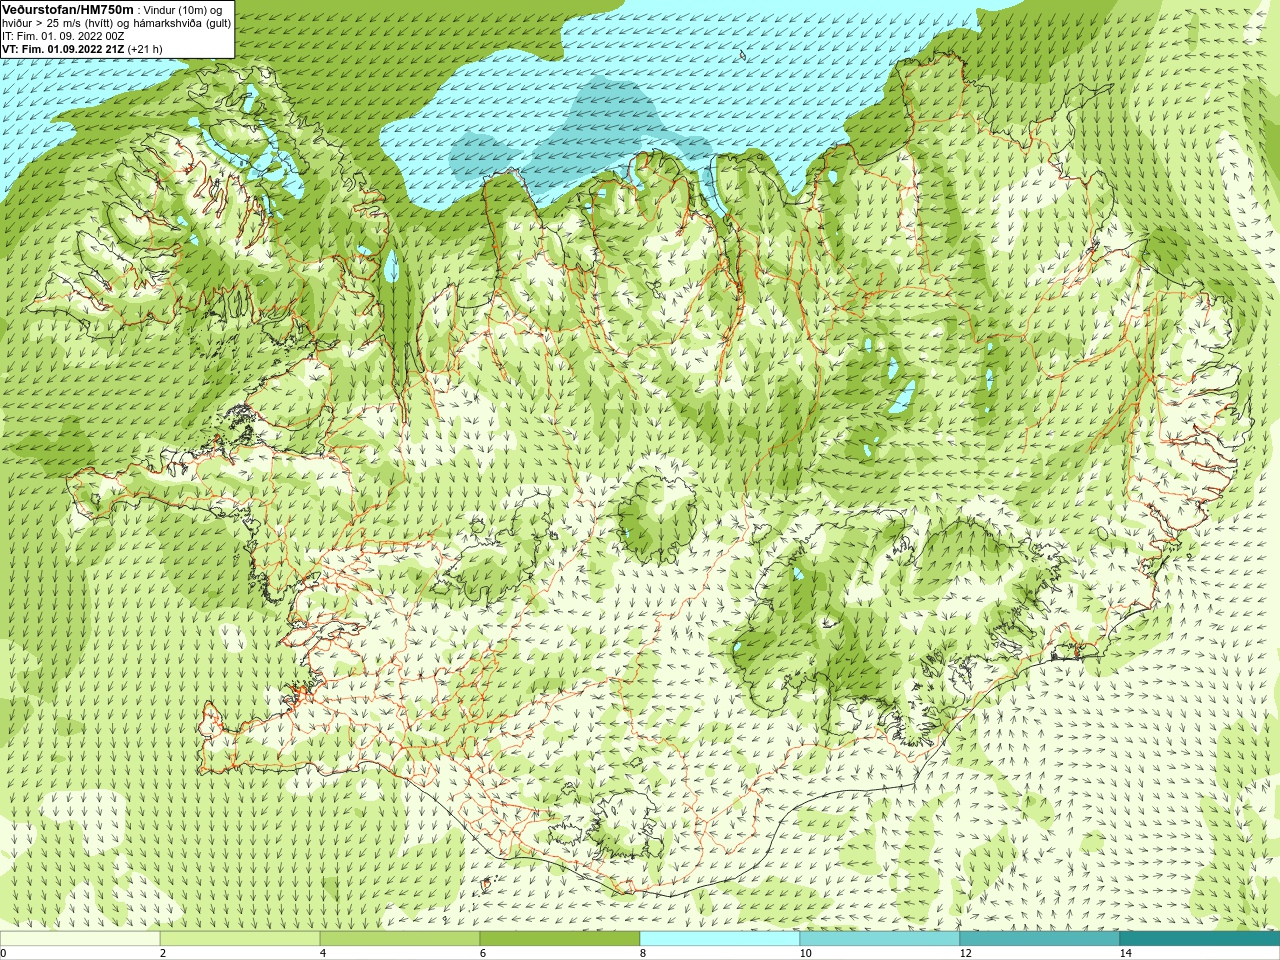Click the Veðurstofan/HM750m title text
This screenshot has width=1280, height=960.
pyautogui.click(x=67, y=10)
